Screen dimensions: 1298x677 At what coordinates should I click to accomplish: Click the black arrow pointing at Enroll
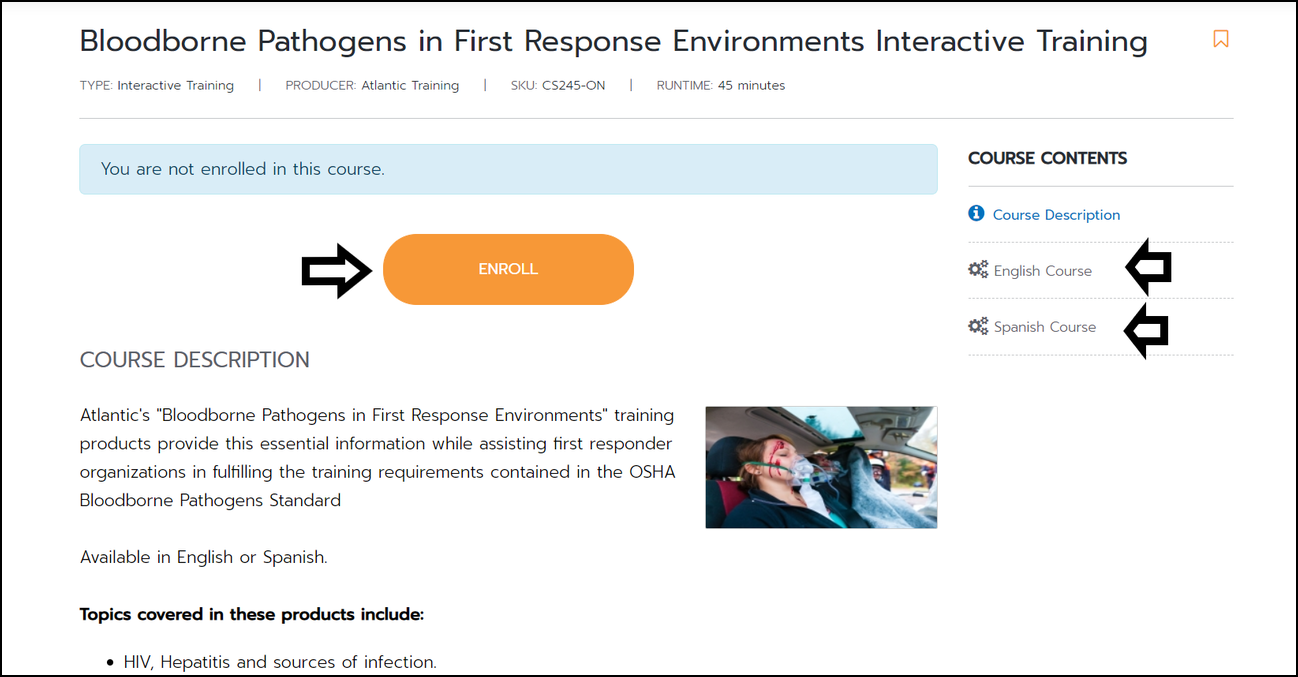tap(337, 270)
